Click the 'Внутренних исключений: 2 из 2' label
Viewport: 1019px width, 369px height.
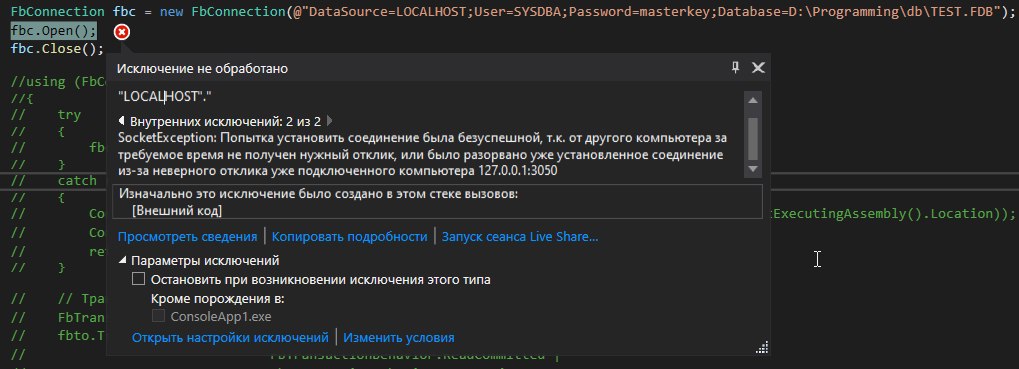(x=226, y=121)
